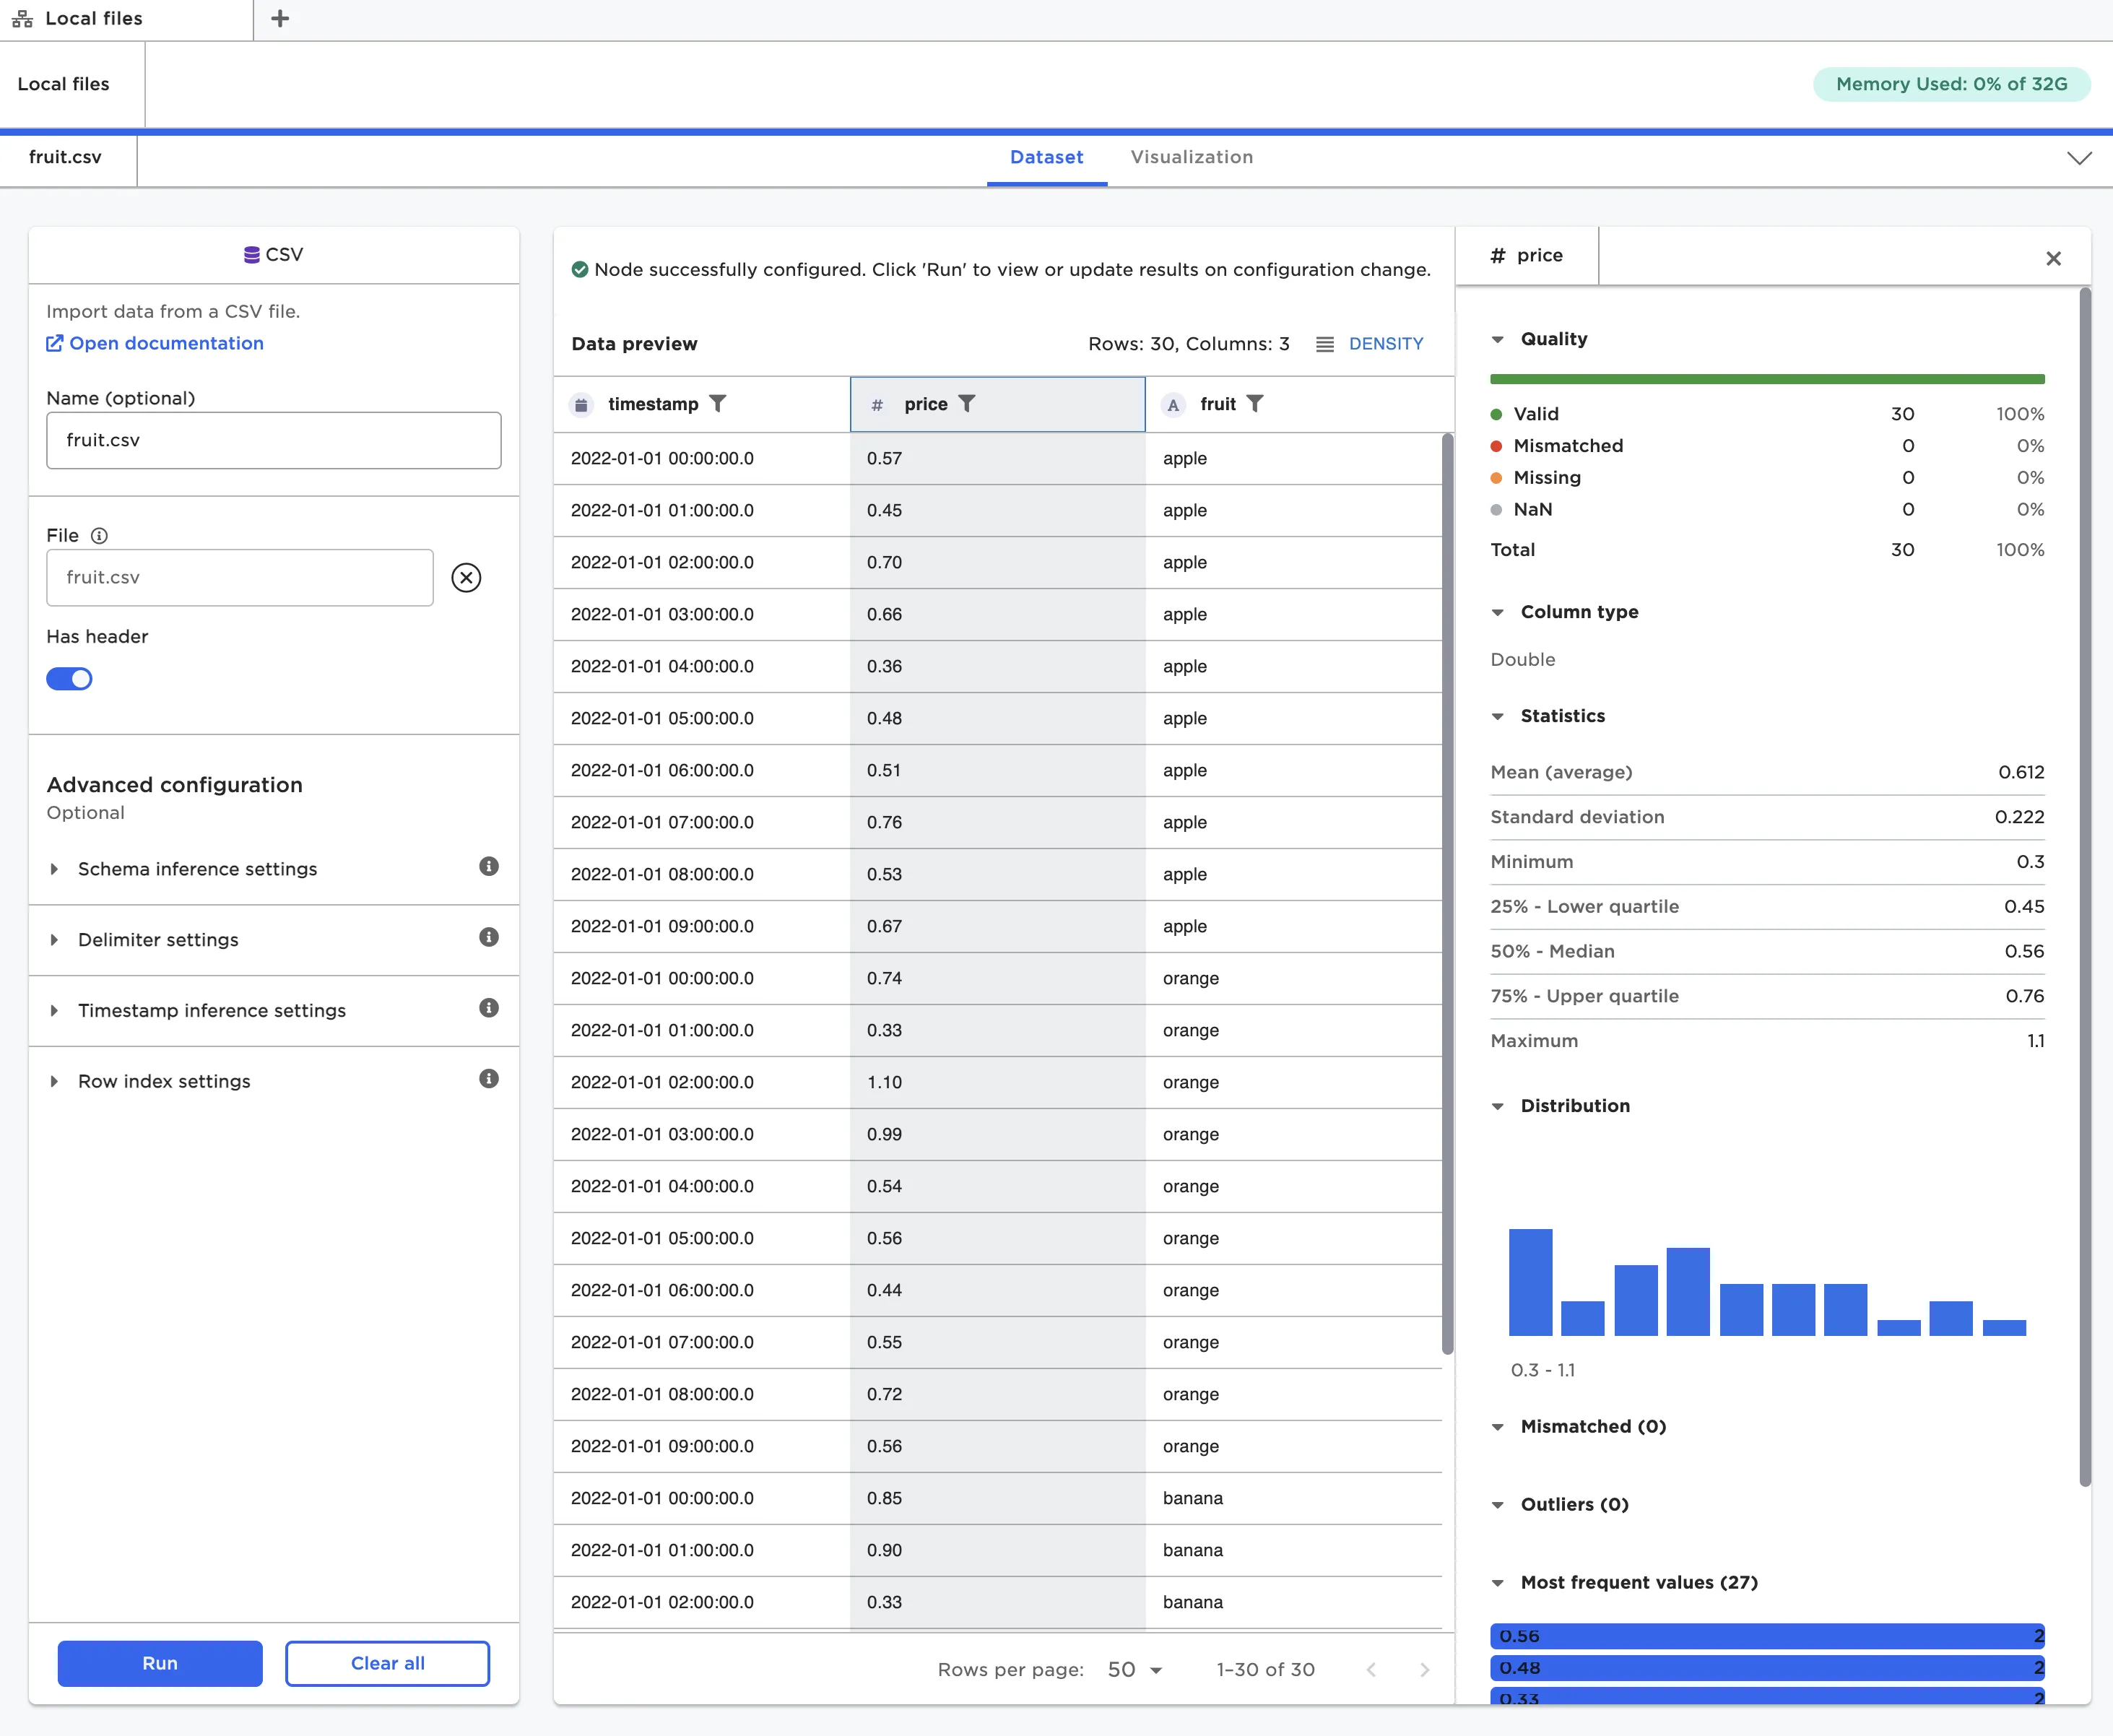Click info icon for Delimiter settings
Viewport: 2113px width, 1736px height.
tap(488, 937)
